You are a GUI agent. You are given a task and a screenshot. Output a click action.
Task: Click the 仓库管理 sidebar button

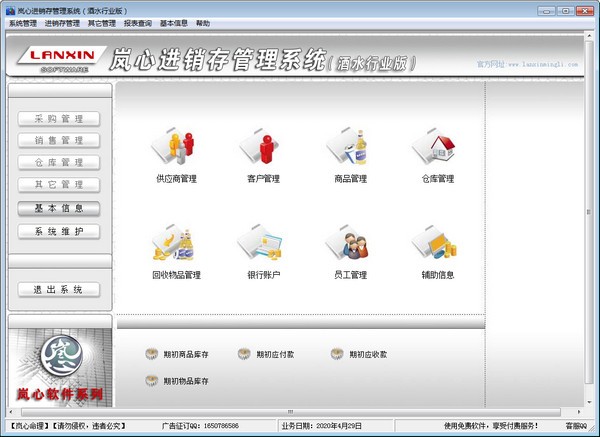coord(59,163)
